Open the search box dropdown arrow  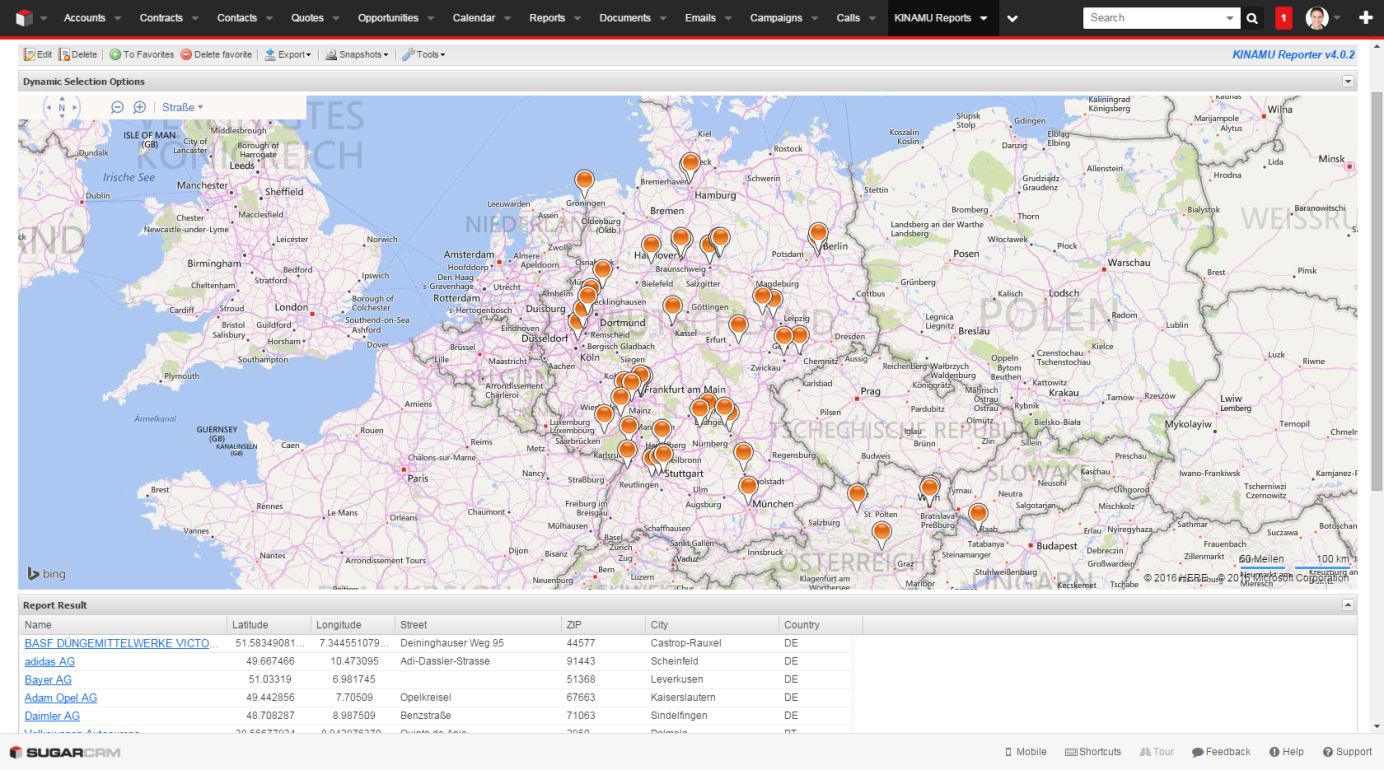[1230, 19]
